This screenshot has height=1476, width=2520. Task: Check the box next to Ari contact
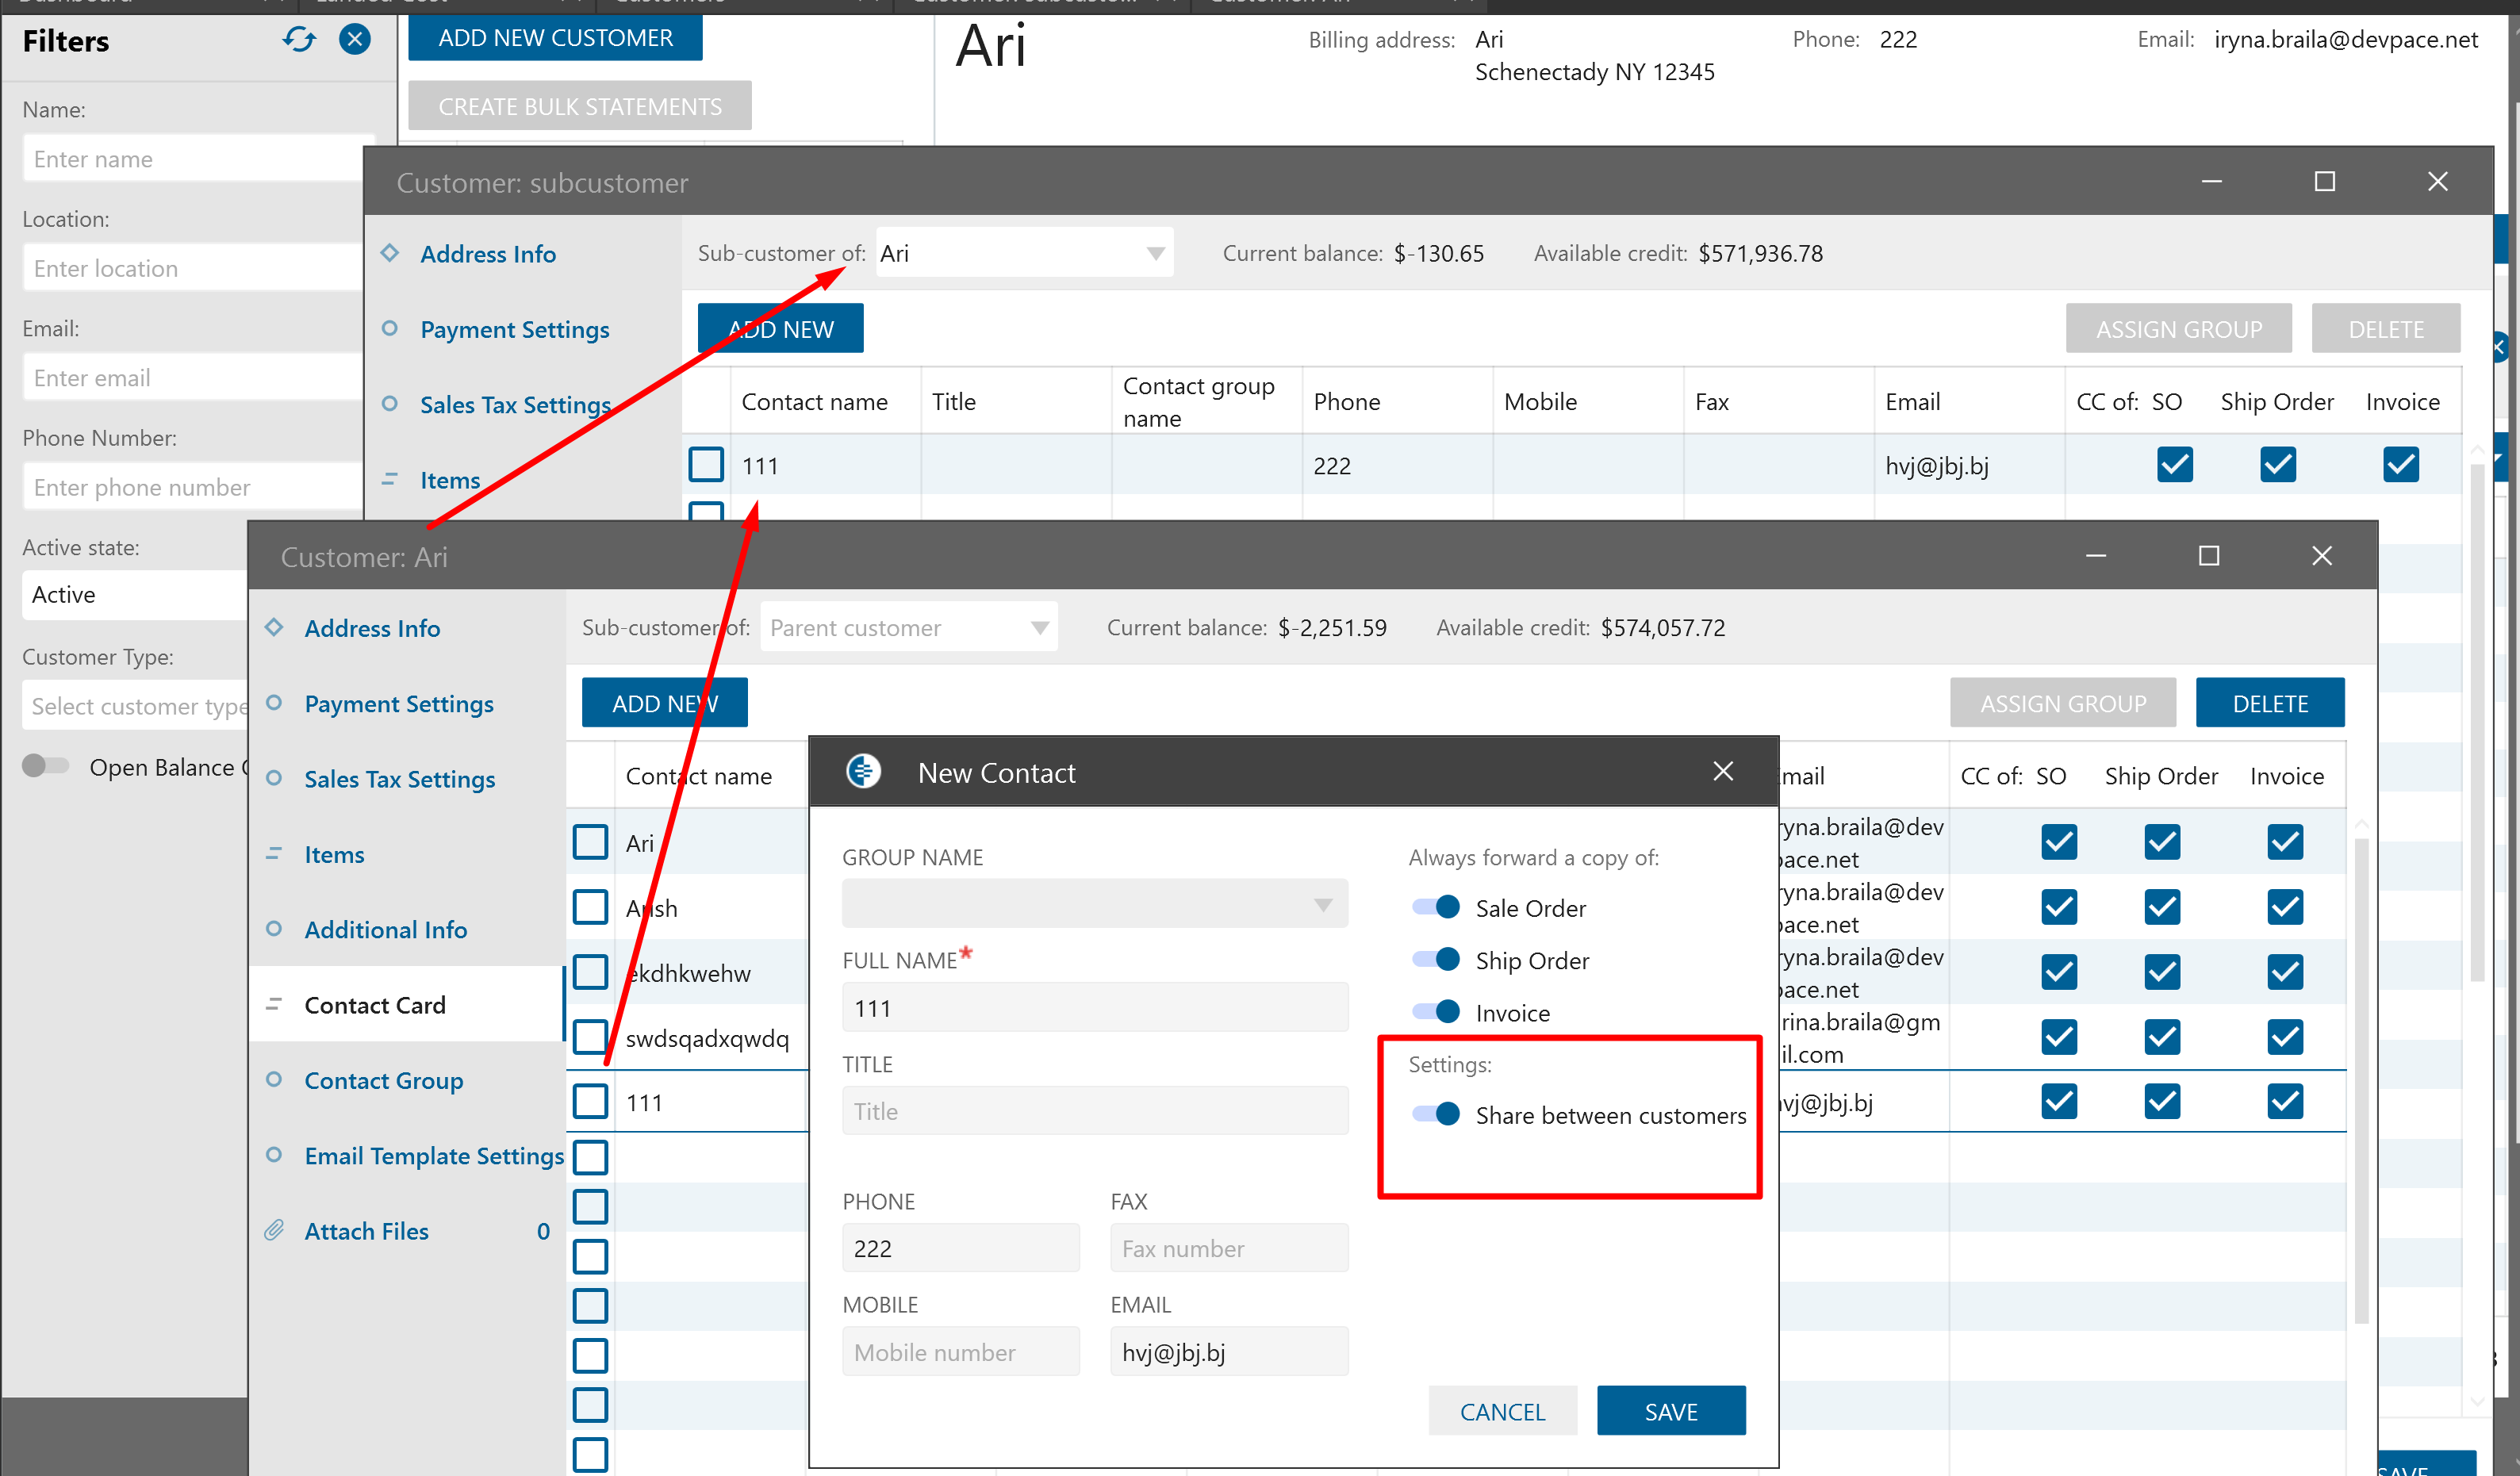point(590,843)
